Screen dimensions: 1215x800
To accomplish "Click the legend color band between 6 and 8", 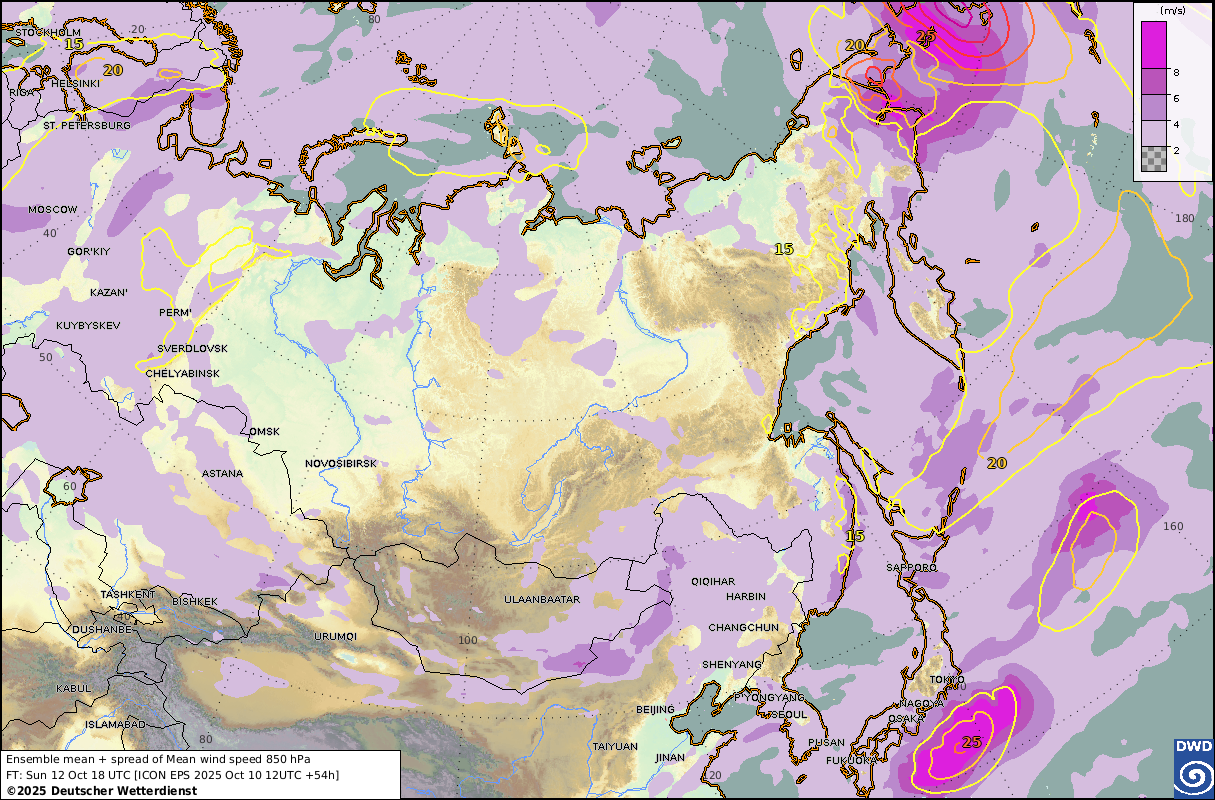I will point(1154,84).
